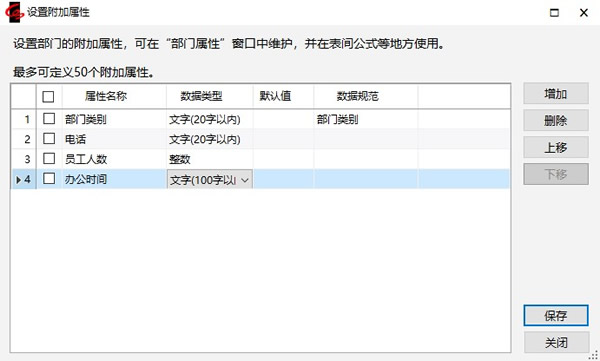The width and height of the screenshot is (600, 361).
Task: Tick the checkbox for 员工人数 row
Action: [x=49, y=158]
